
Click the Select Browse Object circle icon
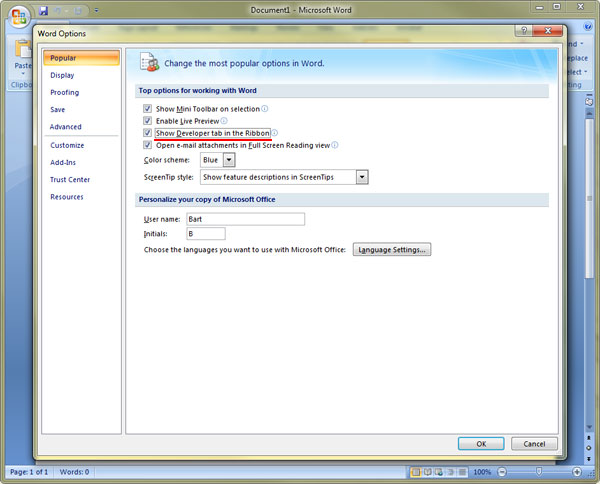(589, 448)
